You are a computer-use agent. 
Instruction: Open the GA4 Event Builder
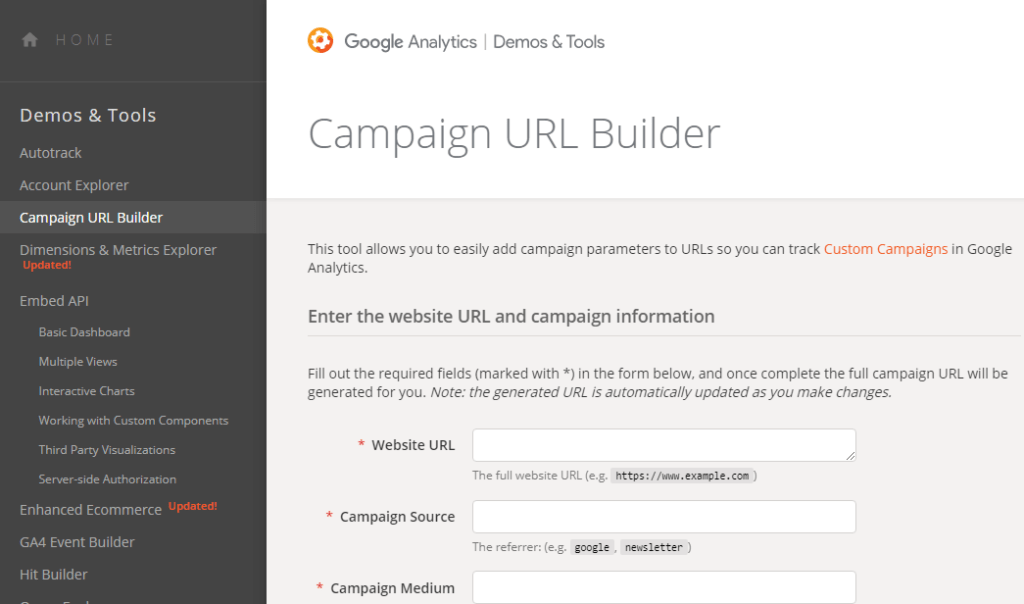[77, 542]
